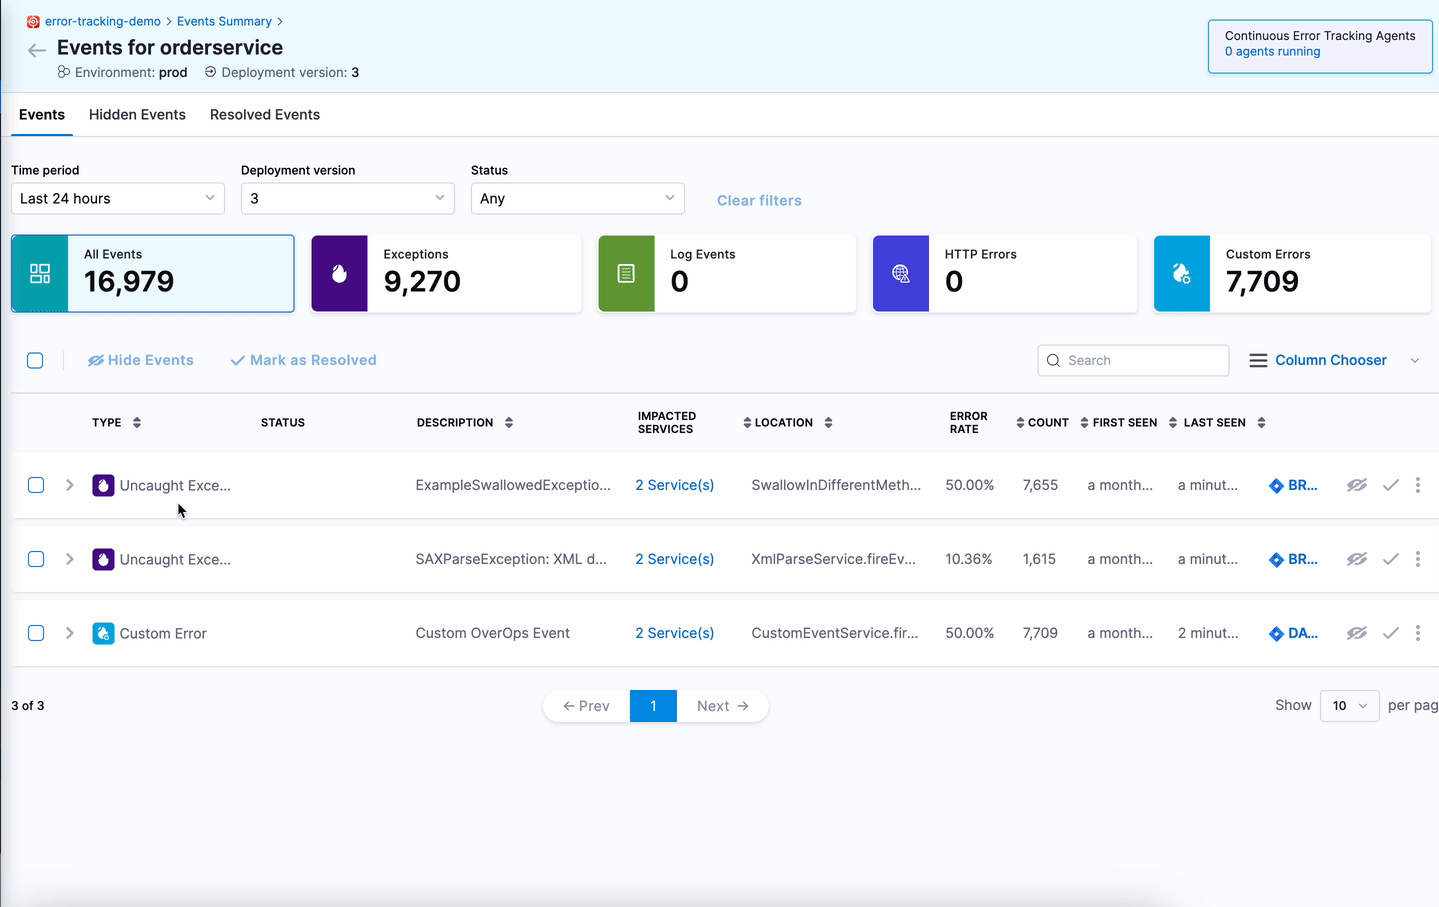
Task: Tick the Custom Error row checkbox
Action: click(x=36, y=633)
